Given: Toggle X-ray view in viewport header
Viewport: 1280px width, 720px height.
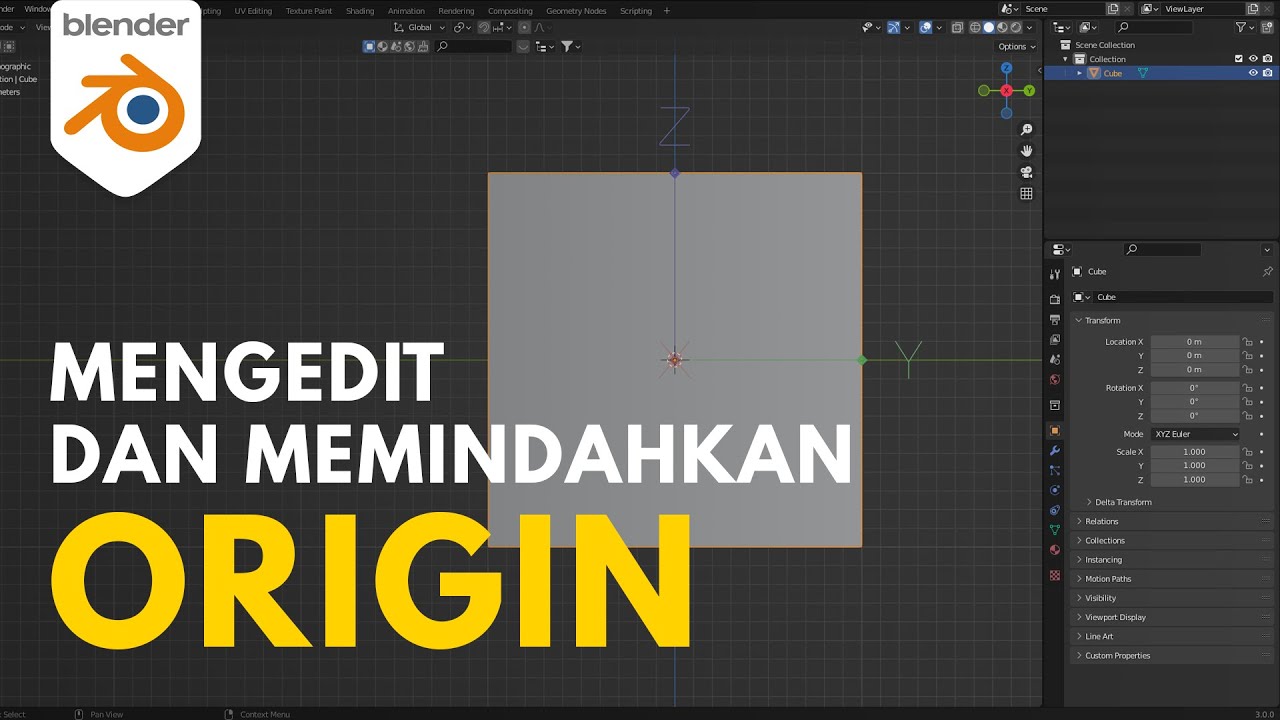Looking at the screenshot, I should click(958, 28).
